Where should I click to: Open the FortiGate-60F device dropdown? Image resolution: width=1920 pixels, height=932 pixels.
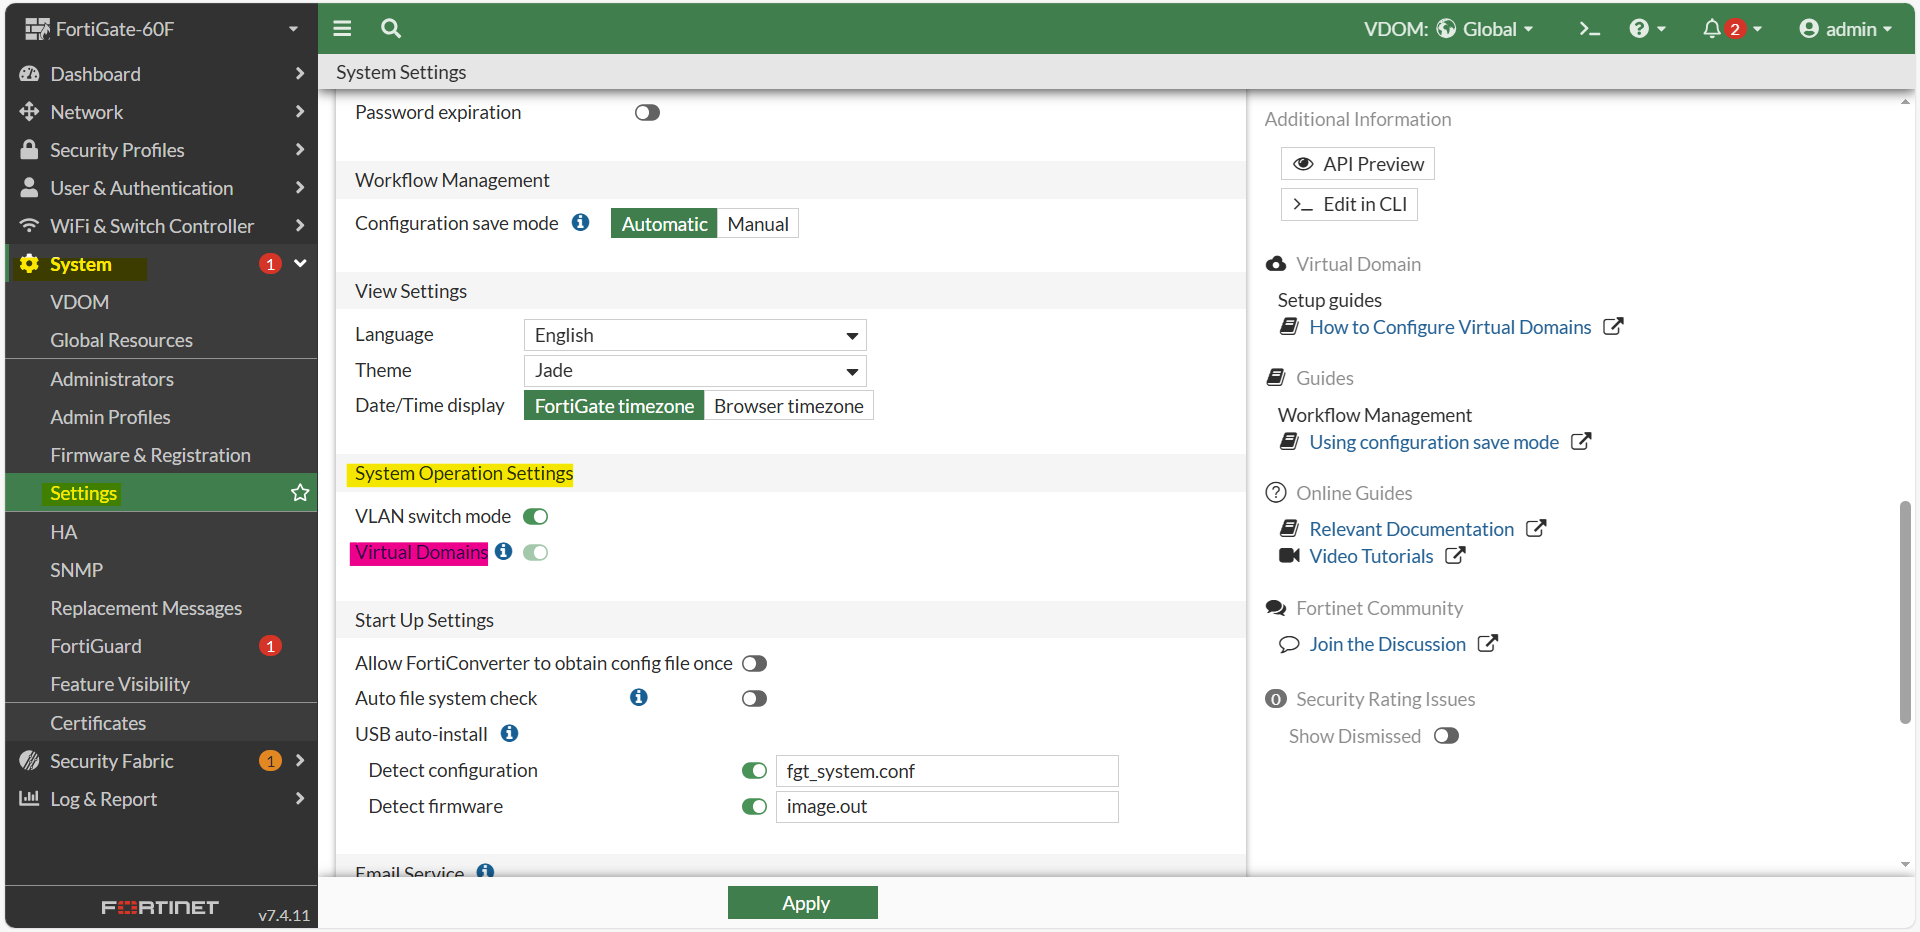click(162, 29)
